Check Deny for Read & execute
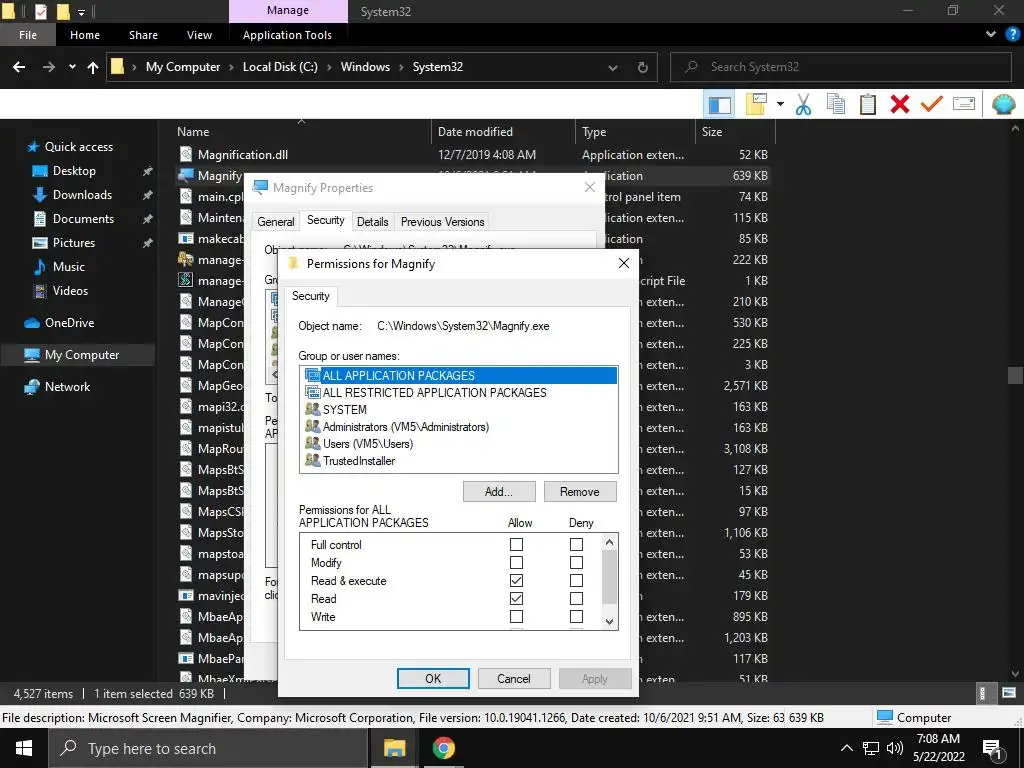Screen dimensions: 1024x768 pos(576,581)
